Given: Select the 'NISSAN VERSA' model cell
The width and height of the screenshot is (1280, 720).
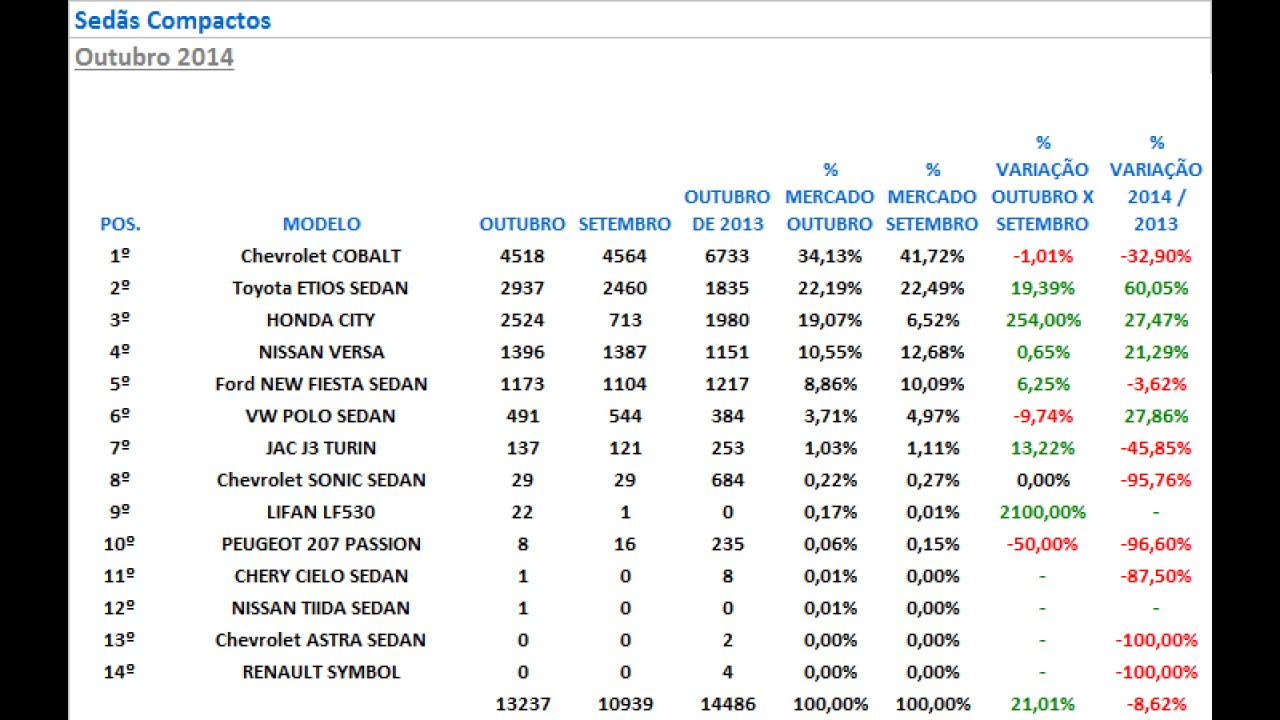Looking at the screenshot, I should point(321,352).
